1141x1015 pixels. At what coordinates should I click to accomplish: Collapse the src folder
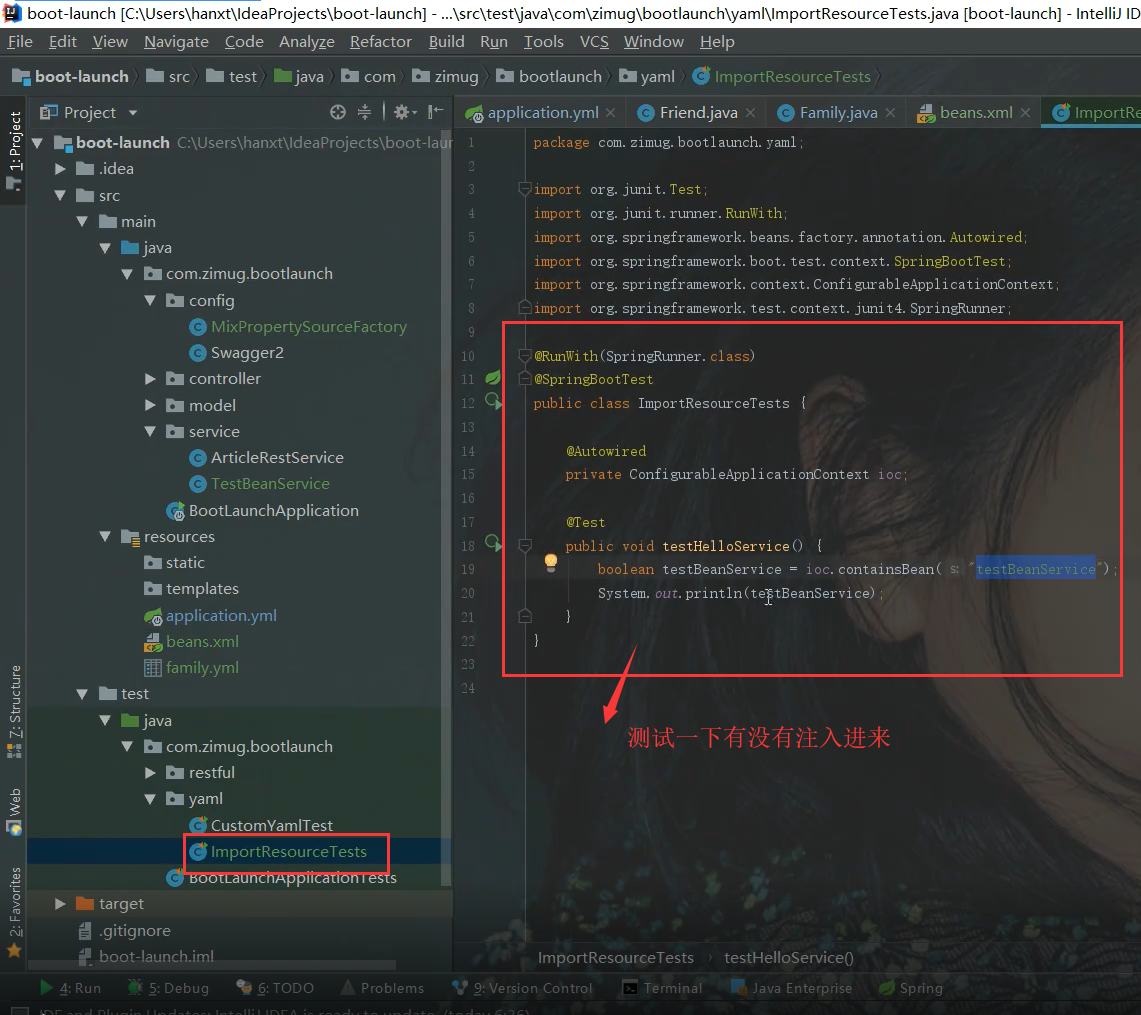(60, 195)
